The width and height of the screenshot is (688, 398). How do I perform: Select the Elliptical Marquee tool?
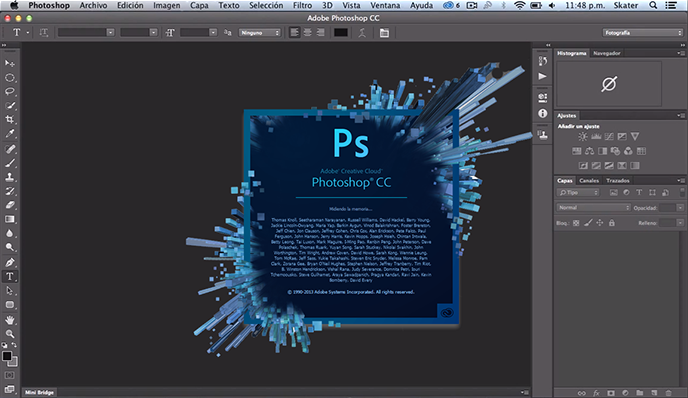tap(10, 78)
